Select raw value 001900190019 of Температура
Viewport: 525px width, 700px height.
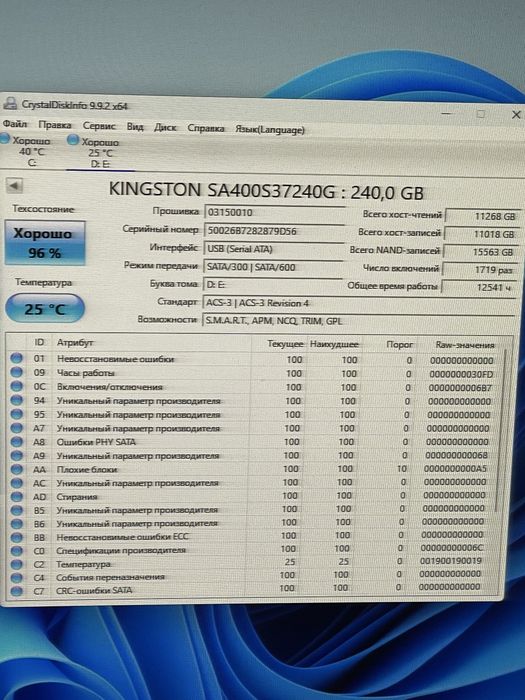coord(451,561)
